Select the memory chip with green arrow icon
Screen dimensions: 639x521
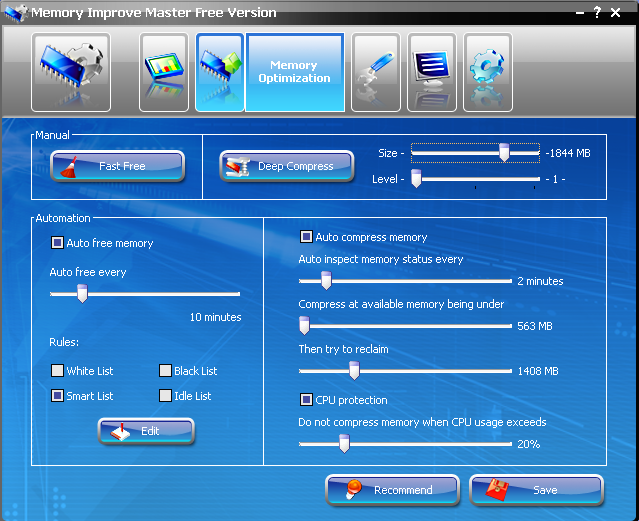coord(220,72)
